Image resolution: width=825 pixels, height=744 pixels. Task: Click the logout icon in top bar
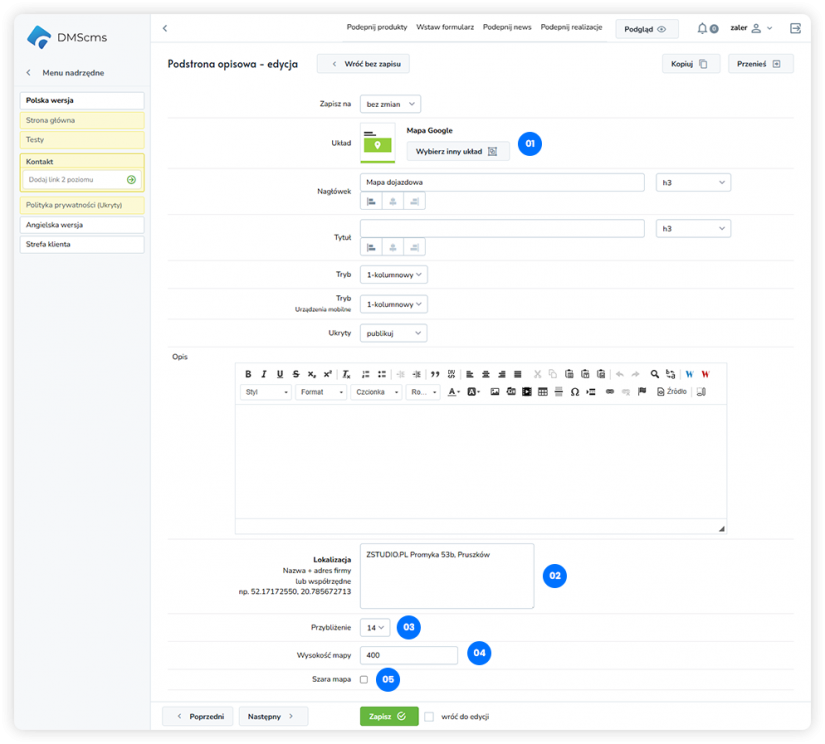(795, 29)
